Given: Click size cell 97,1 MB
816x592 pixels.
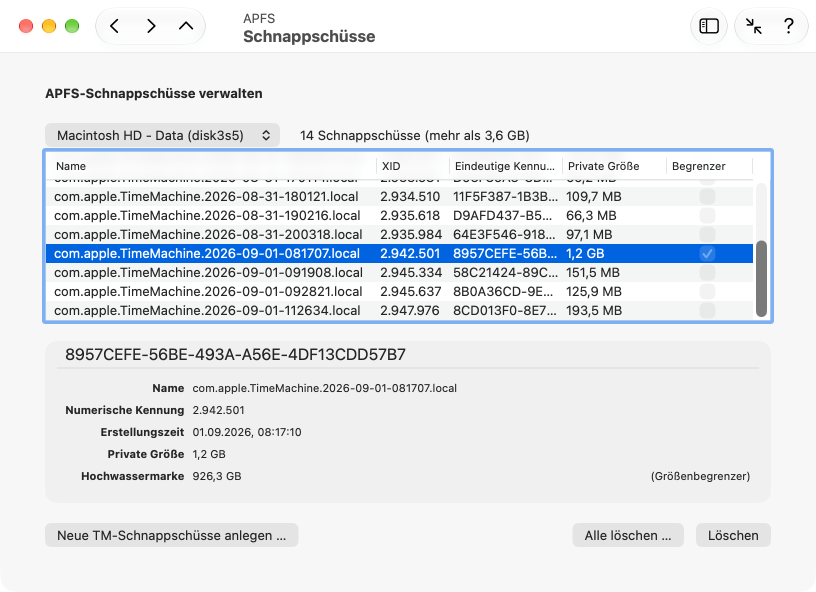Looking at the screenshot, I should pos(589,235).
